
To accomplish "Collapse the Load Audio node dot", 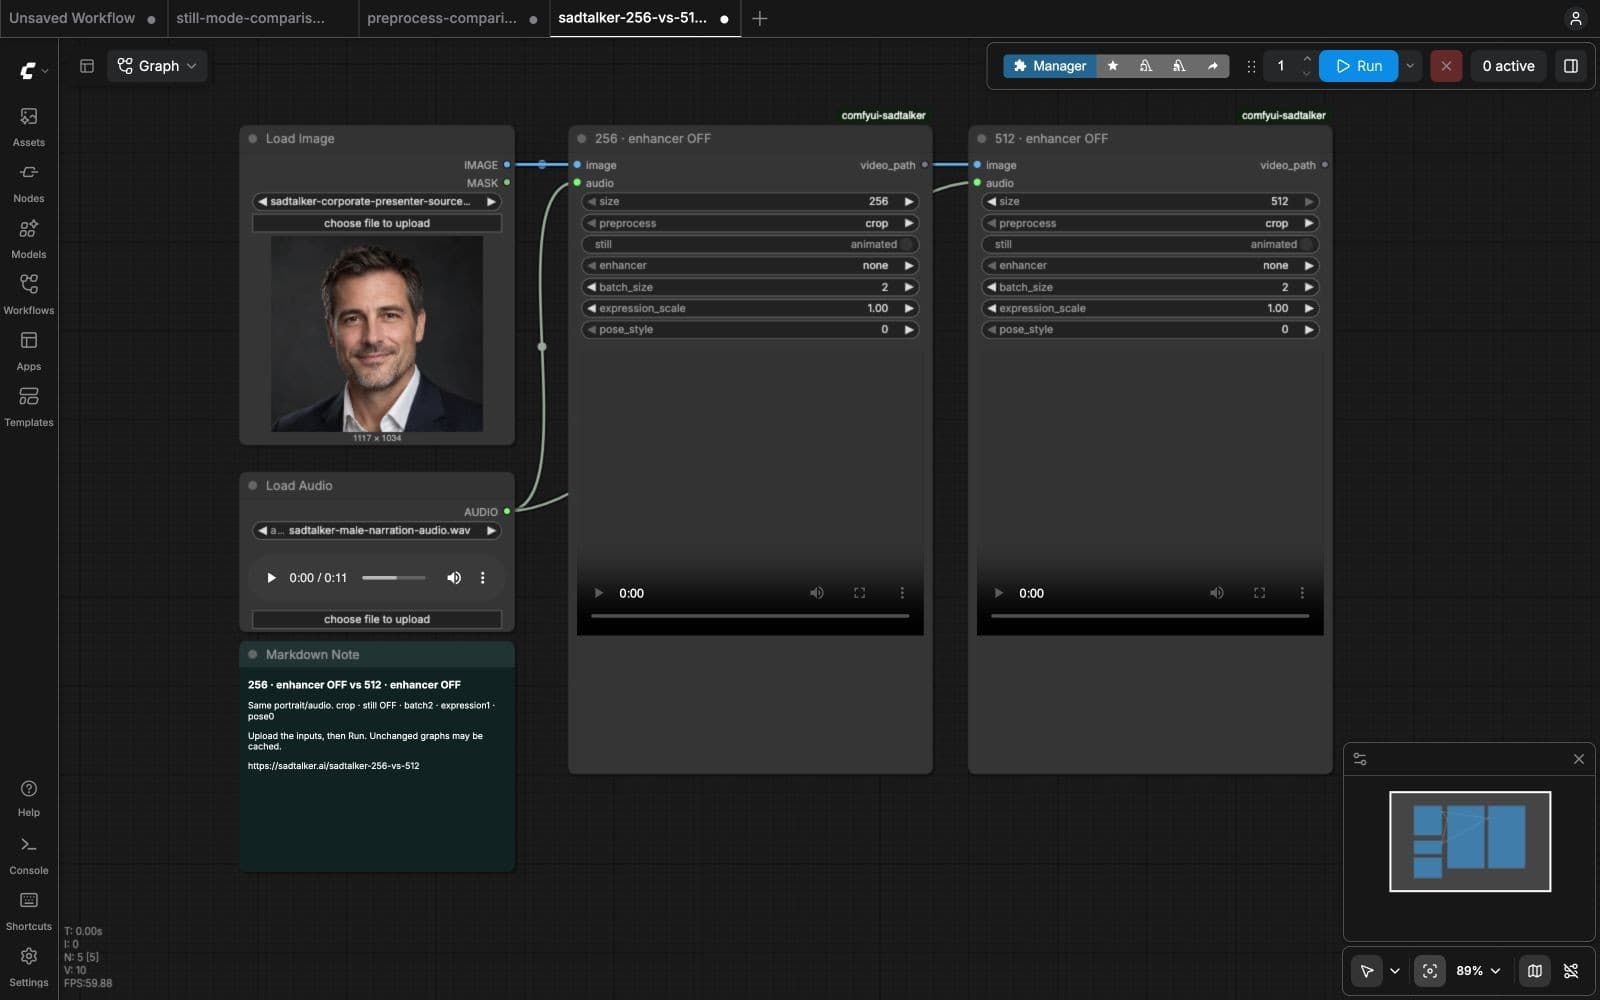I will click(x=253, y=486).
